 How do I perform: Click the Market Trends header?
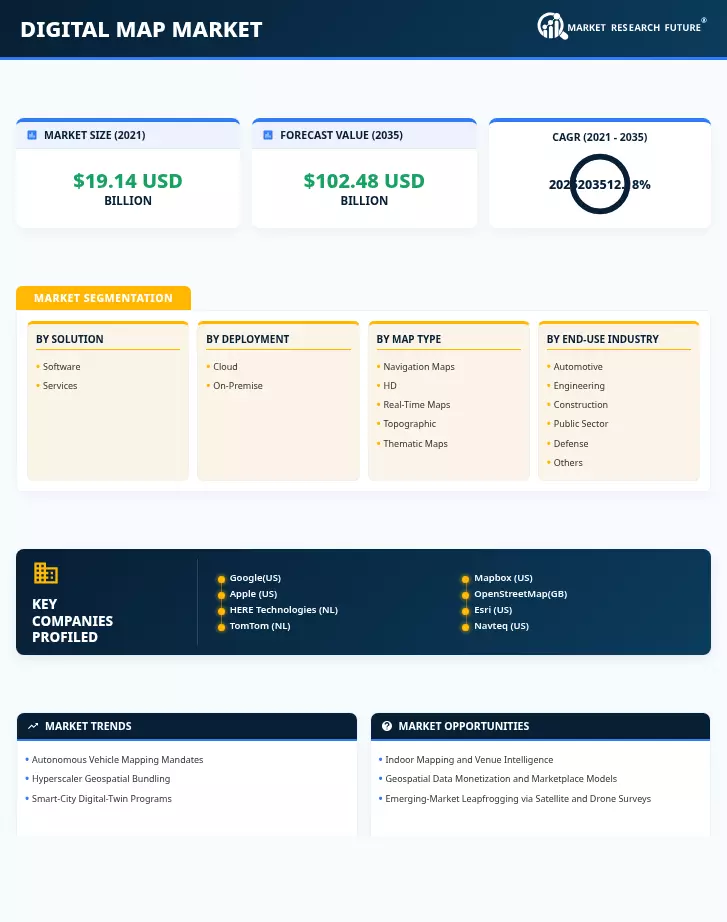(88, 726)
